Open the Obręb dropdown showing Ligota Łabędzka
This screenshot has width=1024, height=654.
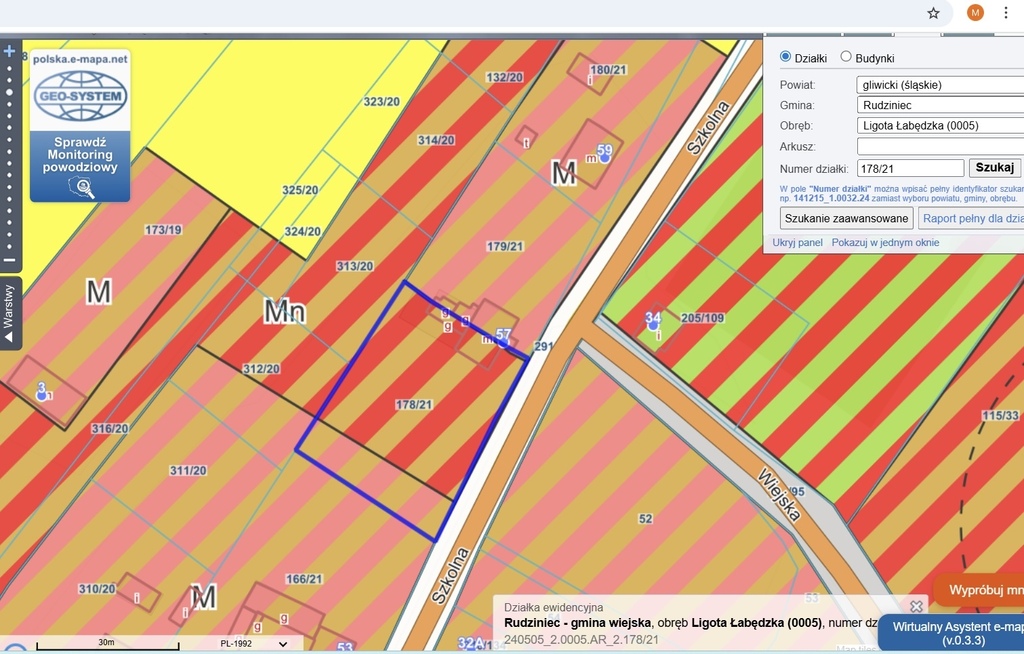(940, 126)
